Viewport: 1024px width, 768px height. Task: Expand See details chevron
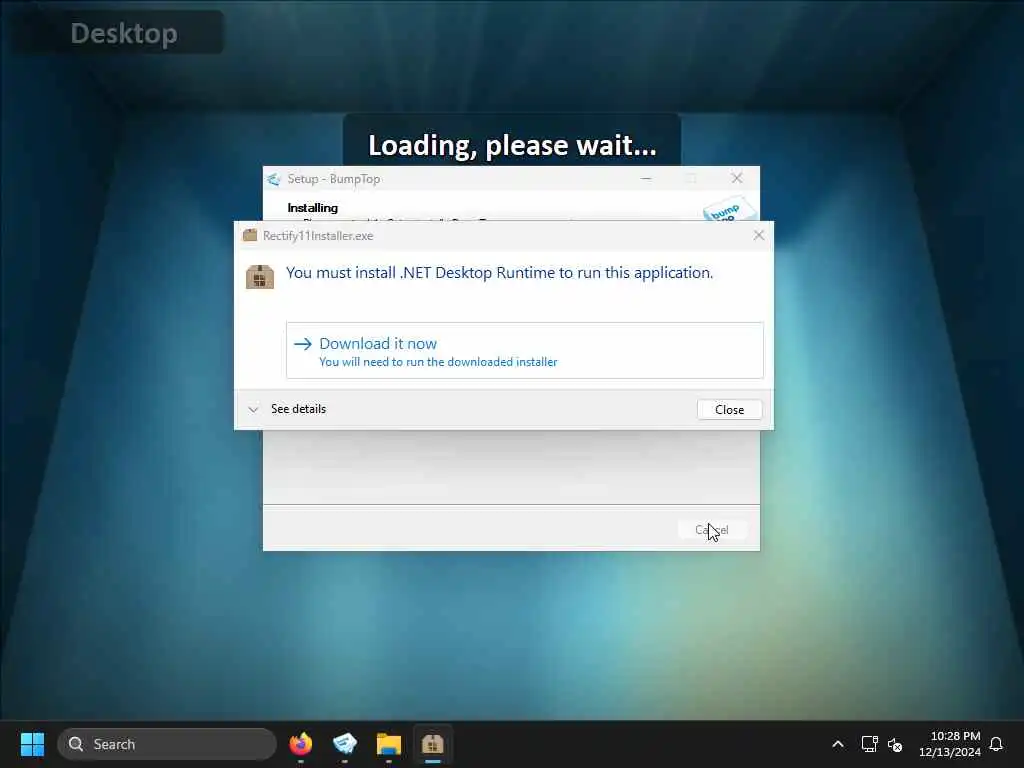coord(253,409)
